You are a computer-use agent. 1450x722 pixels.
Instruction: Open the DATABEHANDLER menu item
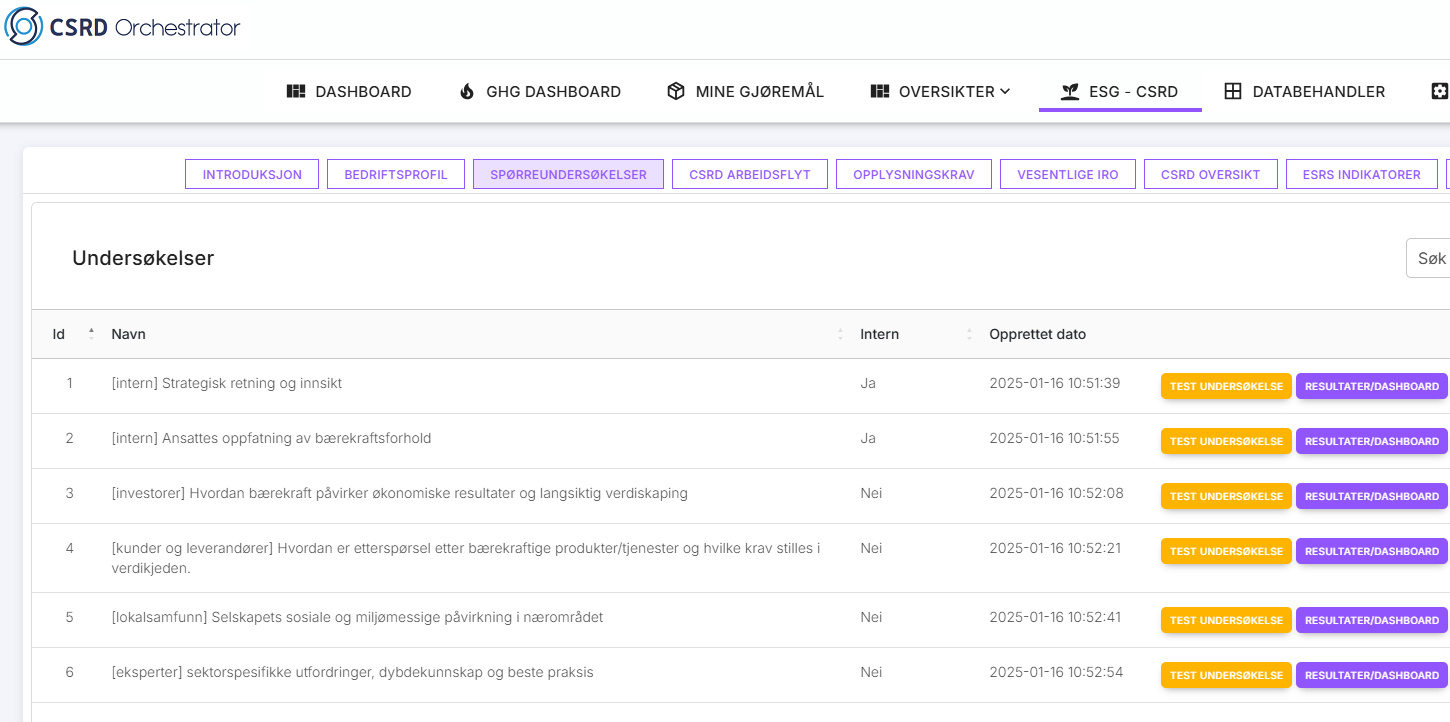(1305, 91)
